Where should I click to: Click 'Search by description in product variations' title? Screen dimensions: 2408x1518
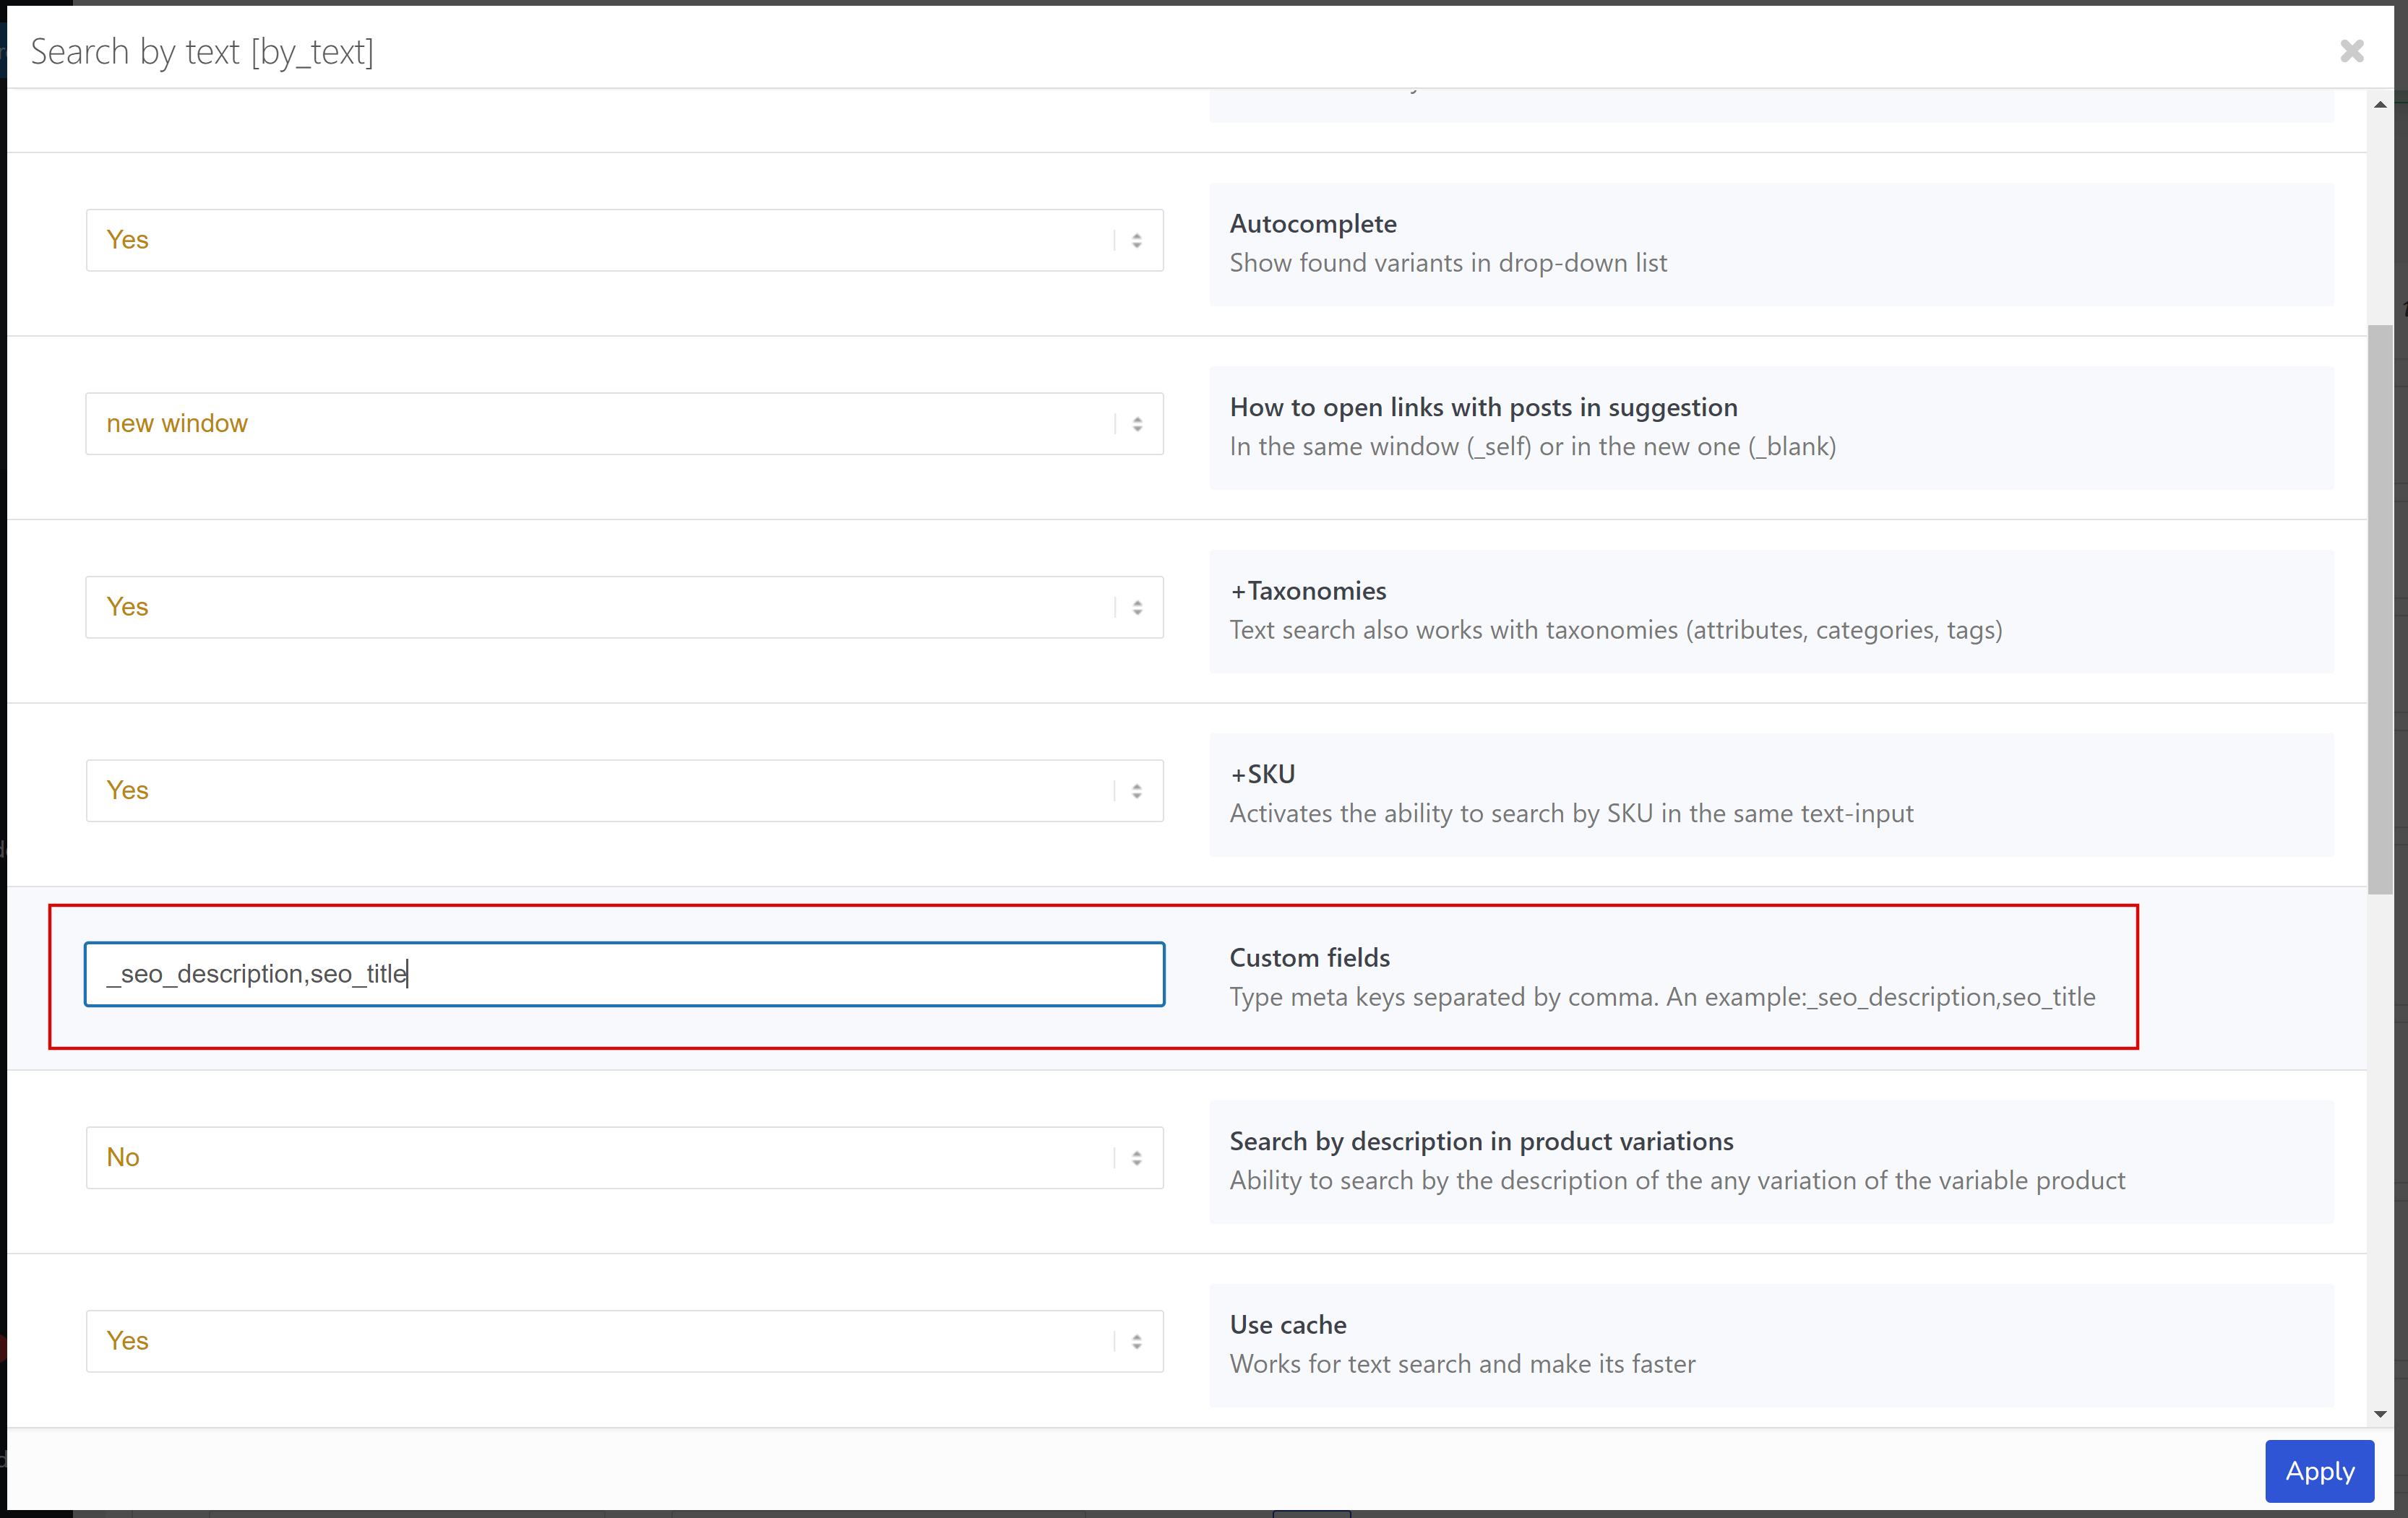(x=1481, y=1141)
